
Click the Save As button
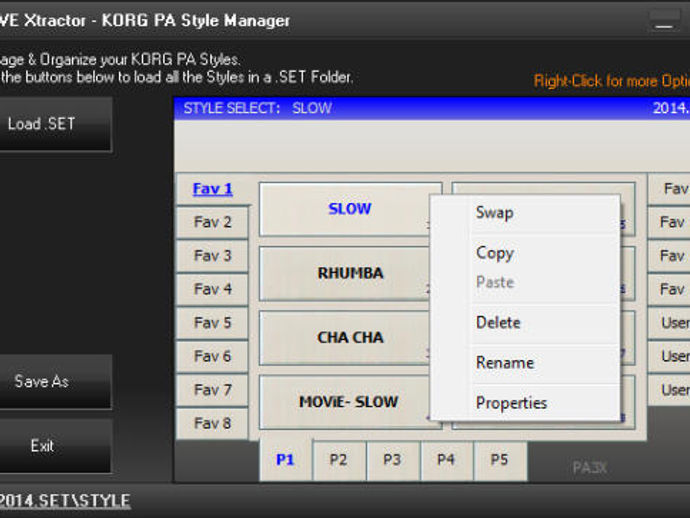(55, 382)
